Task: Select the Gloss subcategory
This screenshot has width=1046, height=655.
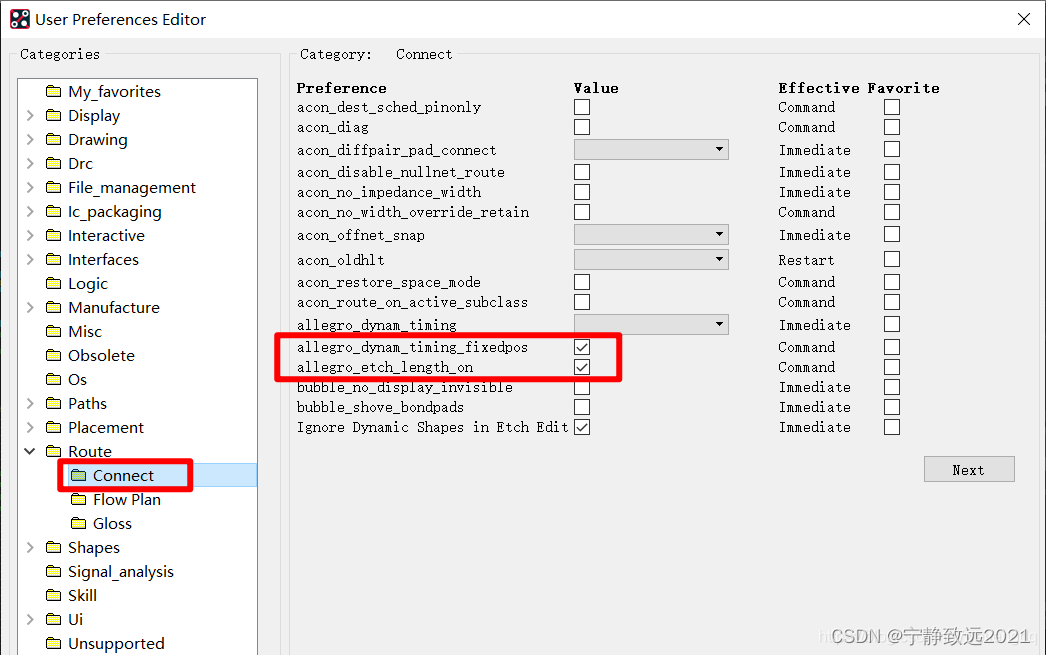Action: (x=112, y=524)
